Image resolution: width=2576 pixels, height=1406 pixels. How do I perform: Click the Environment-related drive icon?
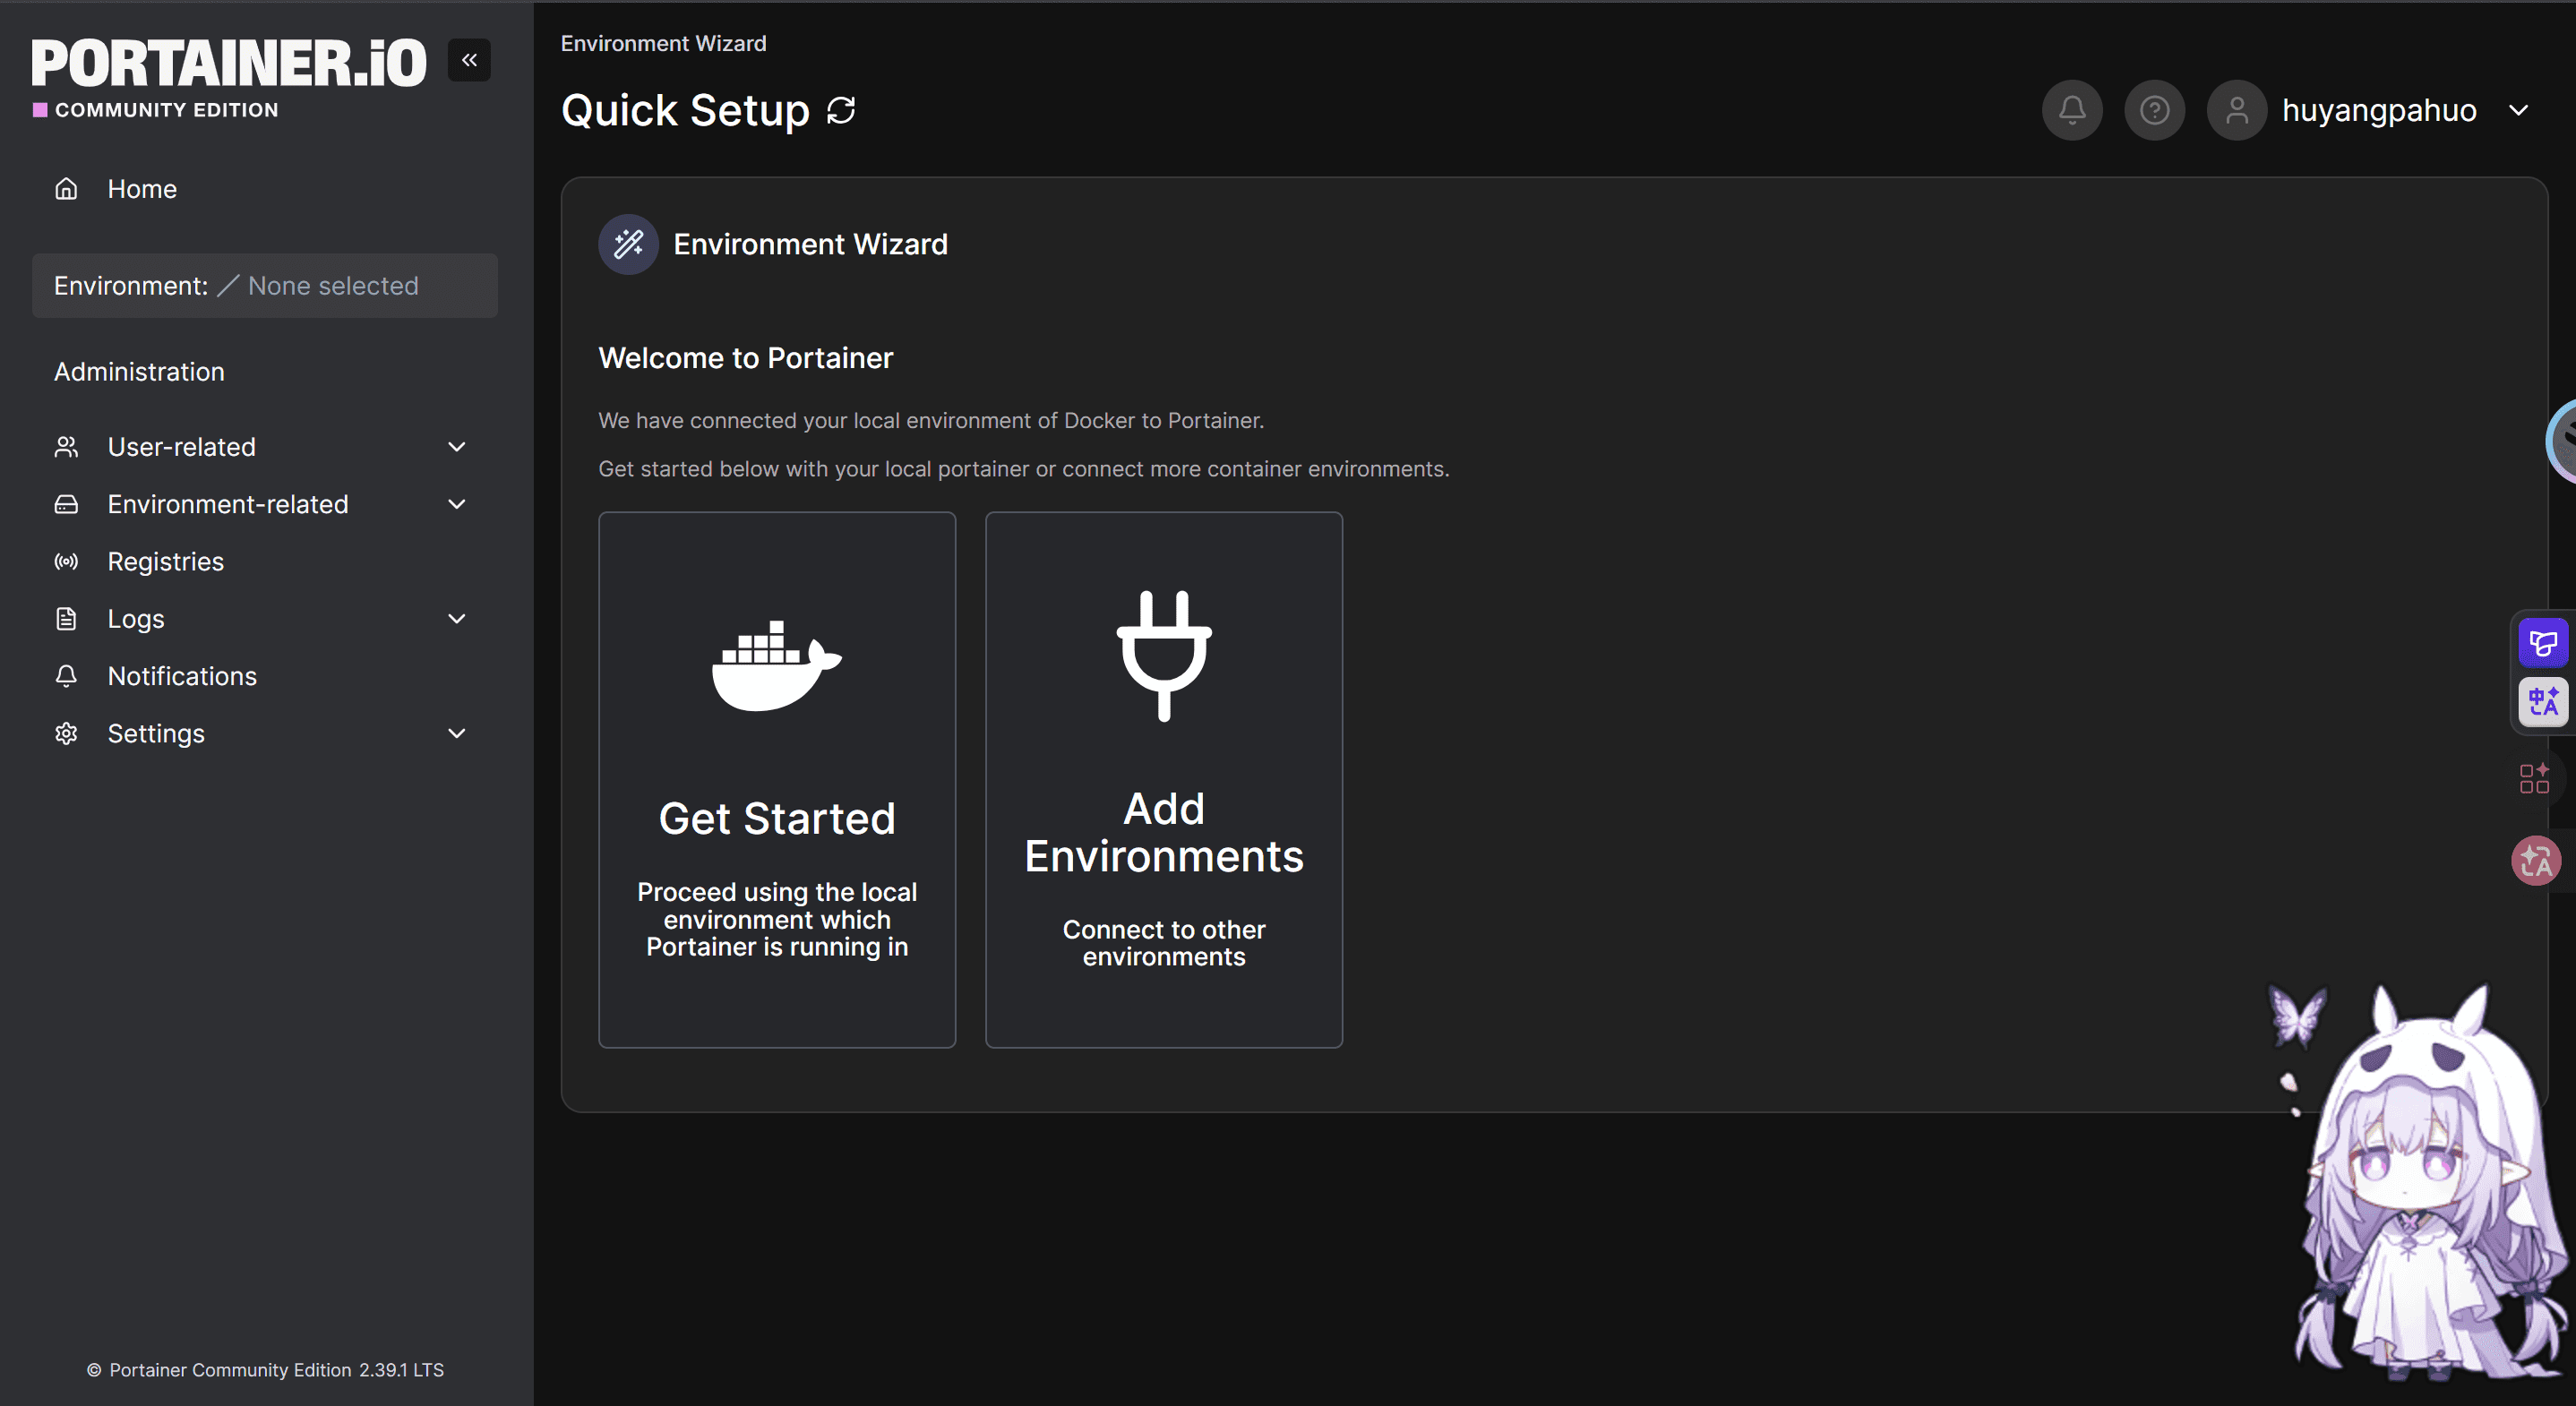66,504
